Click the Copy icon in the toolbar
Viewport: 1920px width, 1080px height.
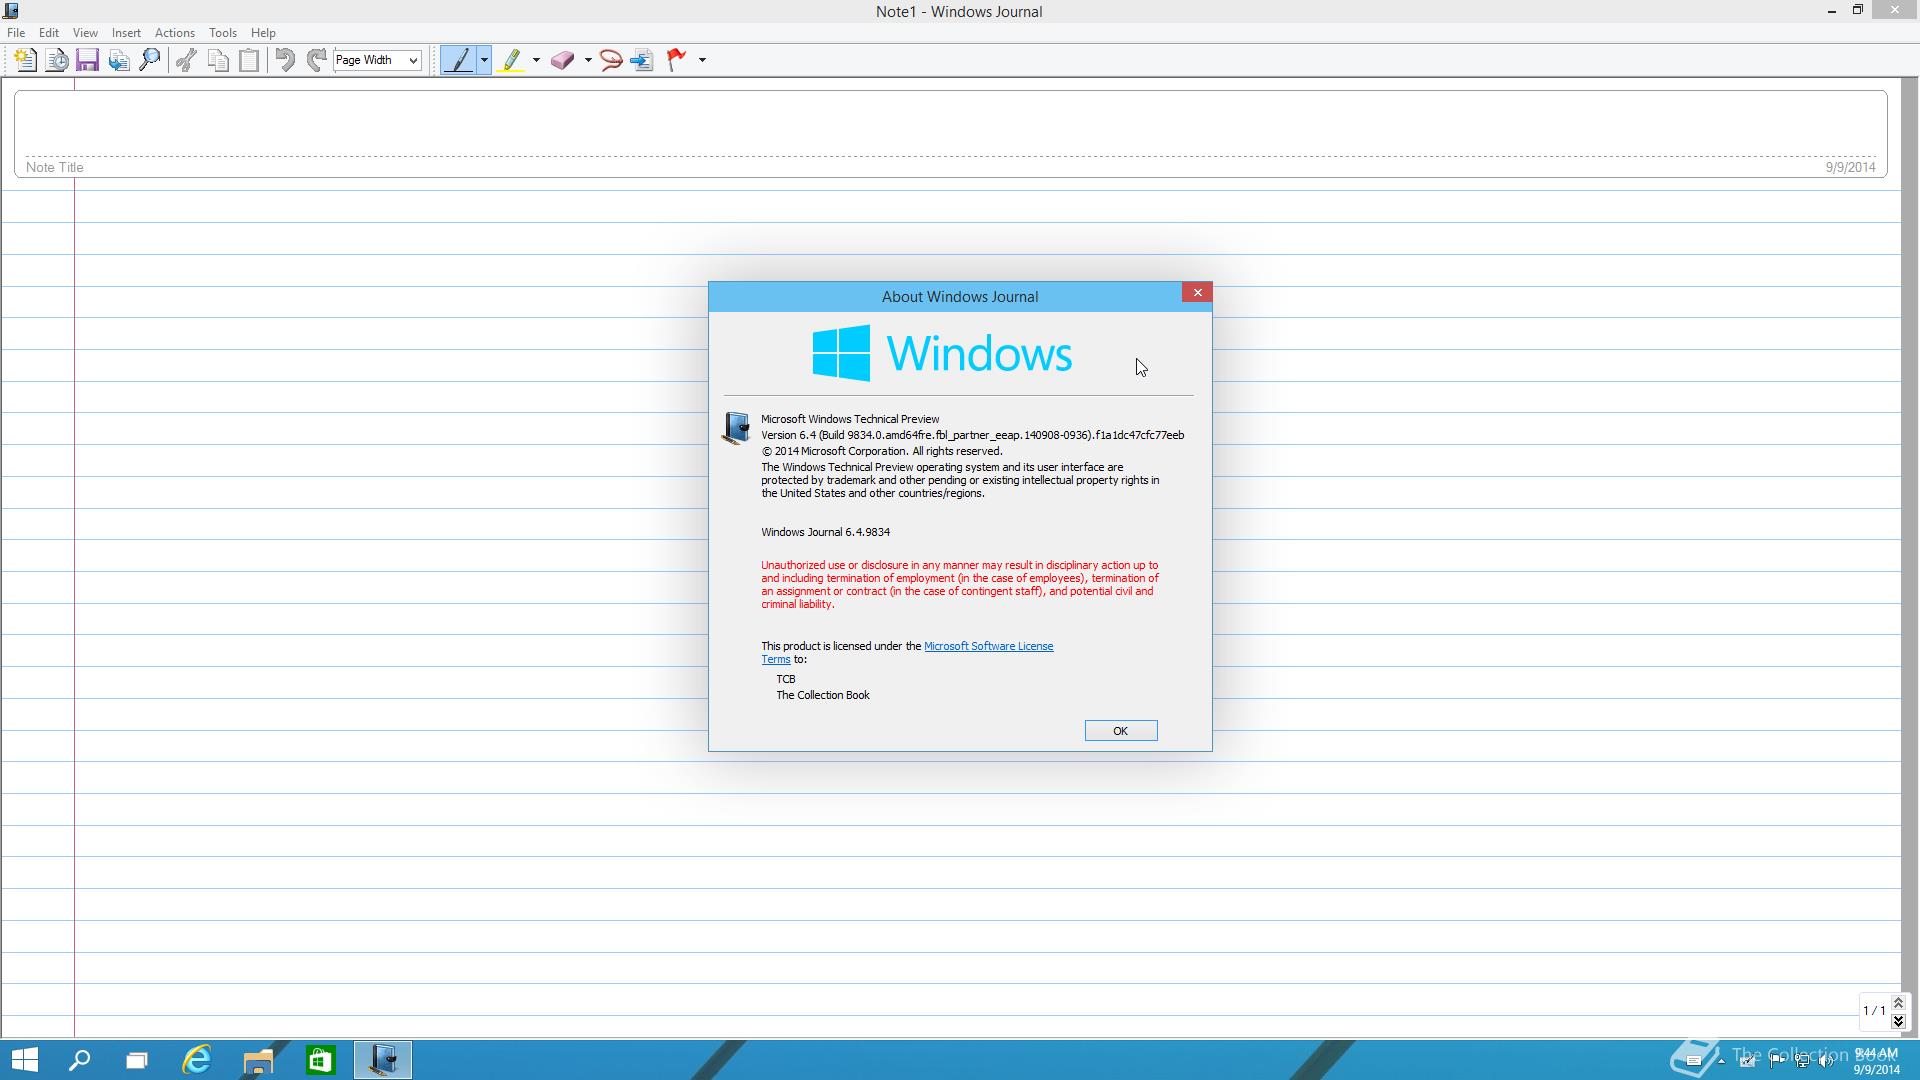218,60
